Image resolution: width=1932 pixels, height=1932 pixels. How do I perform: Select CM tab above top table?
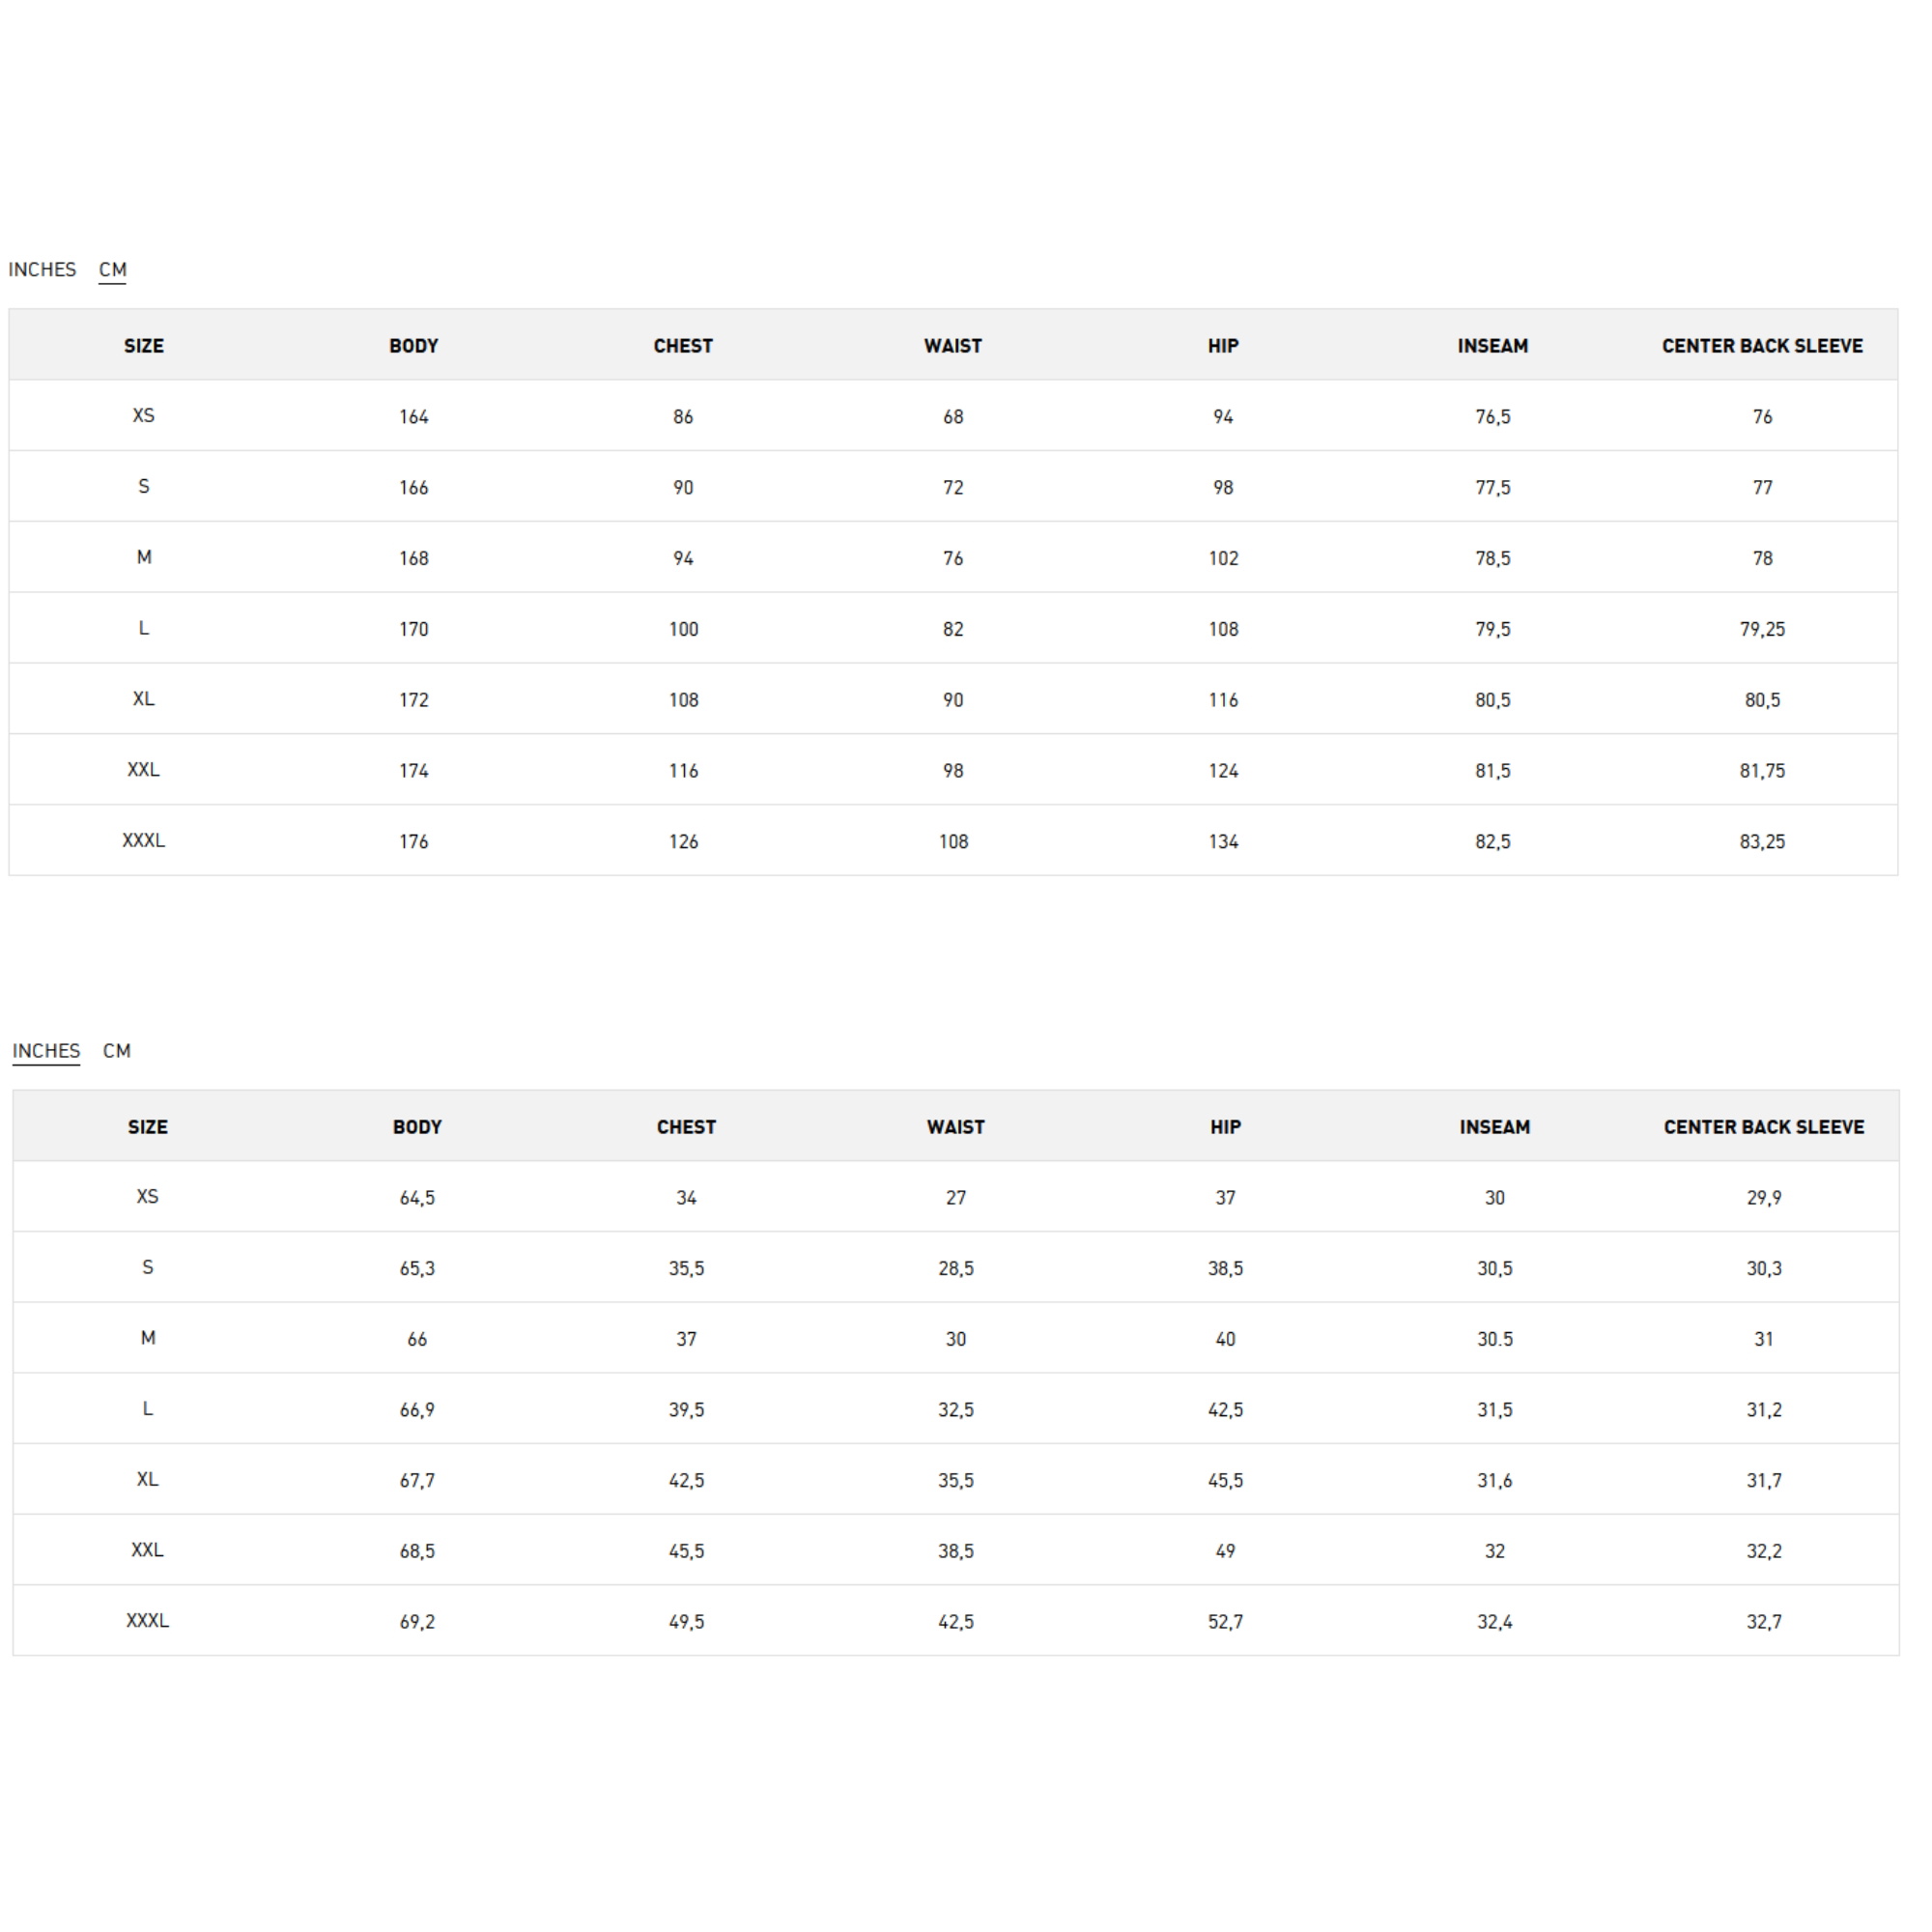(x=112, y=269)
